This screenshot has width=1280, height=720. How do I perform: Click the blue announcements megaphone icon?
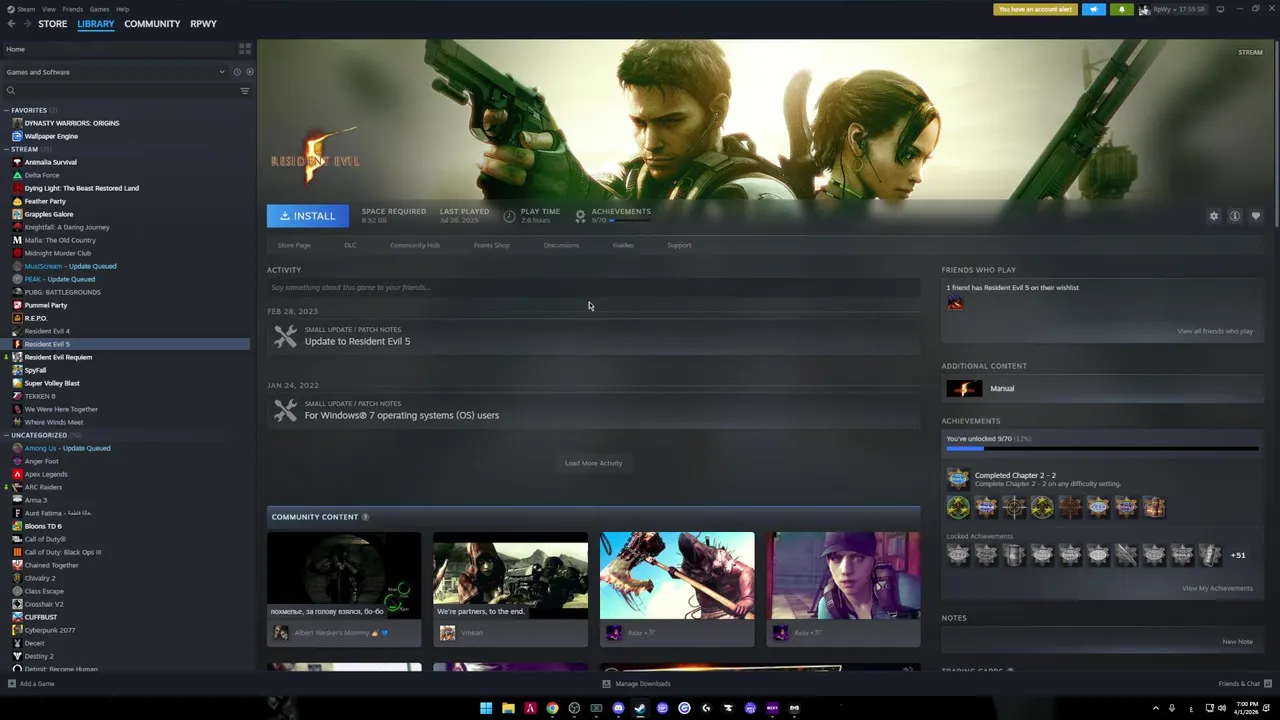[1093, 10]
